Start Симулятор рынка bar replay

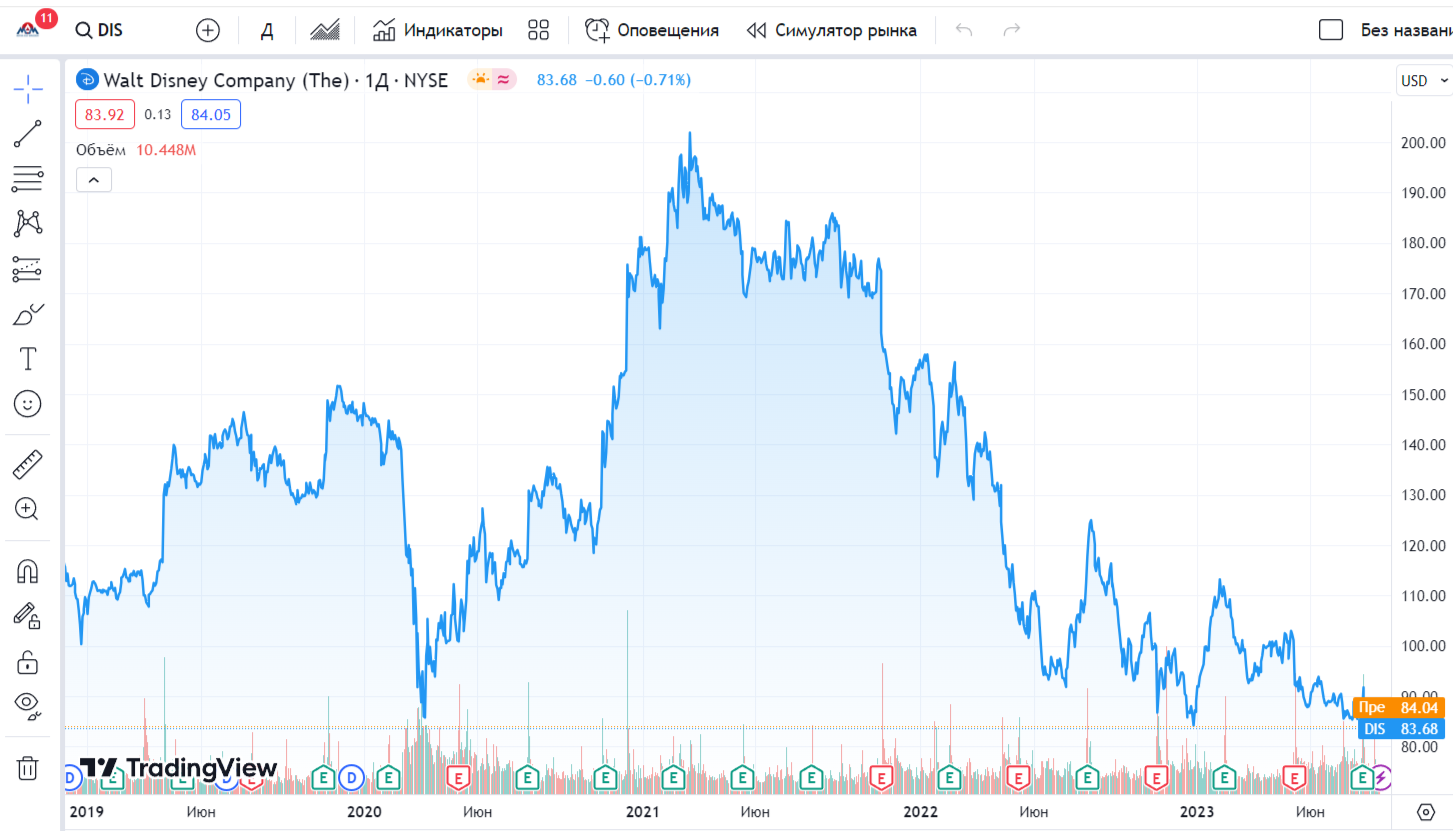832,30
